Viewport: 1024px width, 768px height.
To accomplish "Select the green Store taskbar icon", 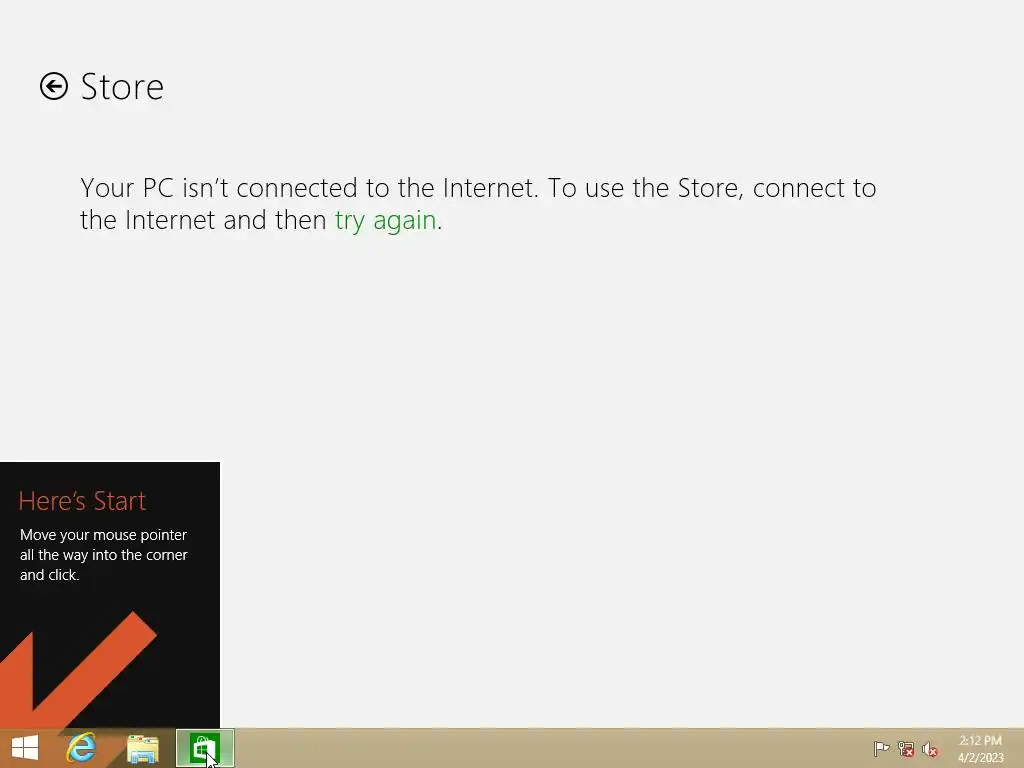I will tap(204, 748).
